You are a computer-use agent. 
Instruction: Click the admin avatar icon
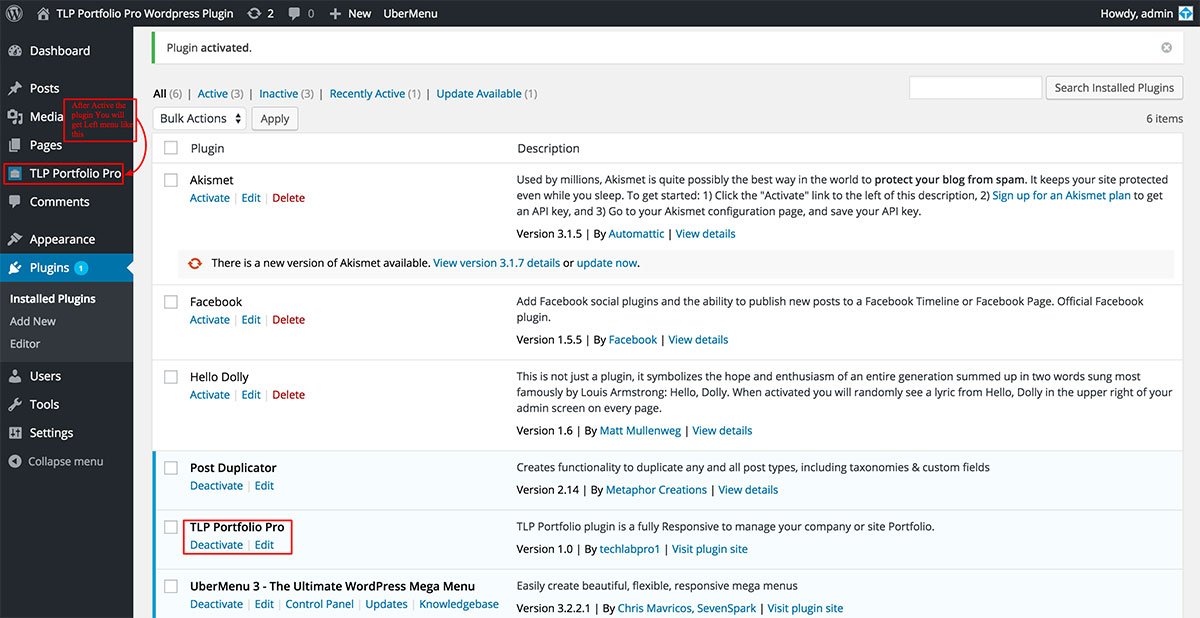click(1187, 13)
